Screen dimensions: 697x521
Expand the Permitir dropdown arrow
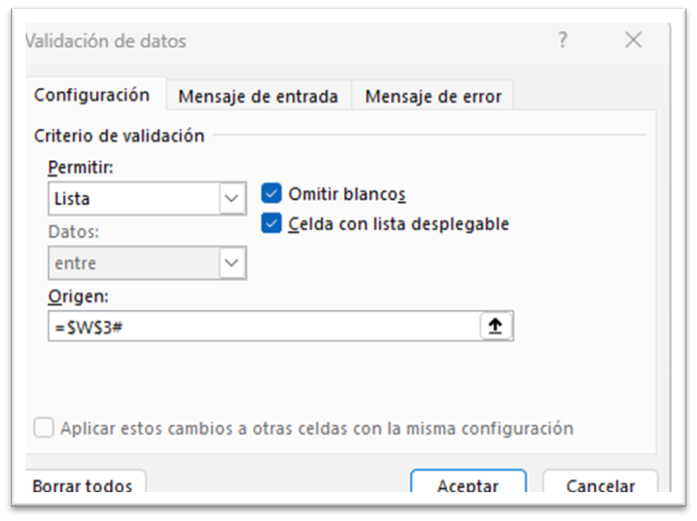click(x=233, y=198)
